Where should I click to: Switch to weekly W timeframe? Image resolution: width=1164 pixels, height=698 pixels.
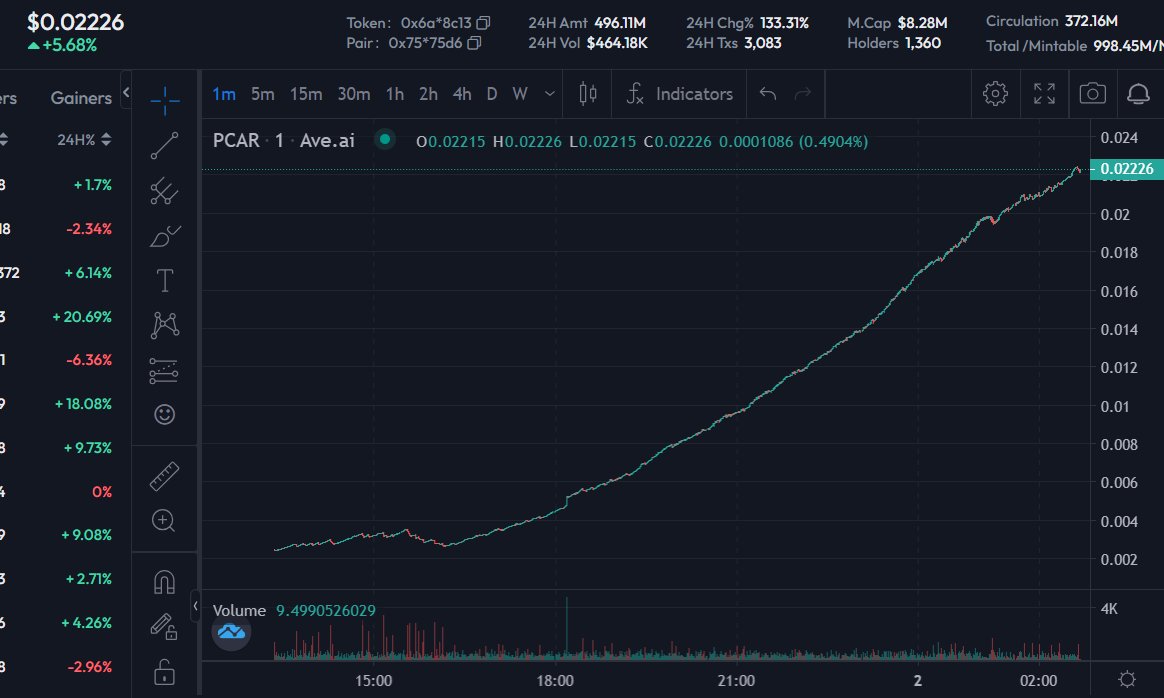coord(520,94)
